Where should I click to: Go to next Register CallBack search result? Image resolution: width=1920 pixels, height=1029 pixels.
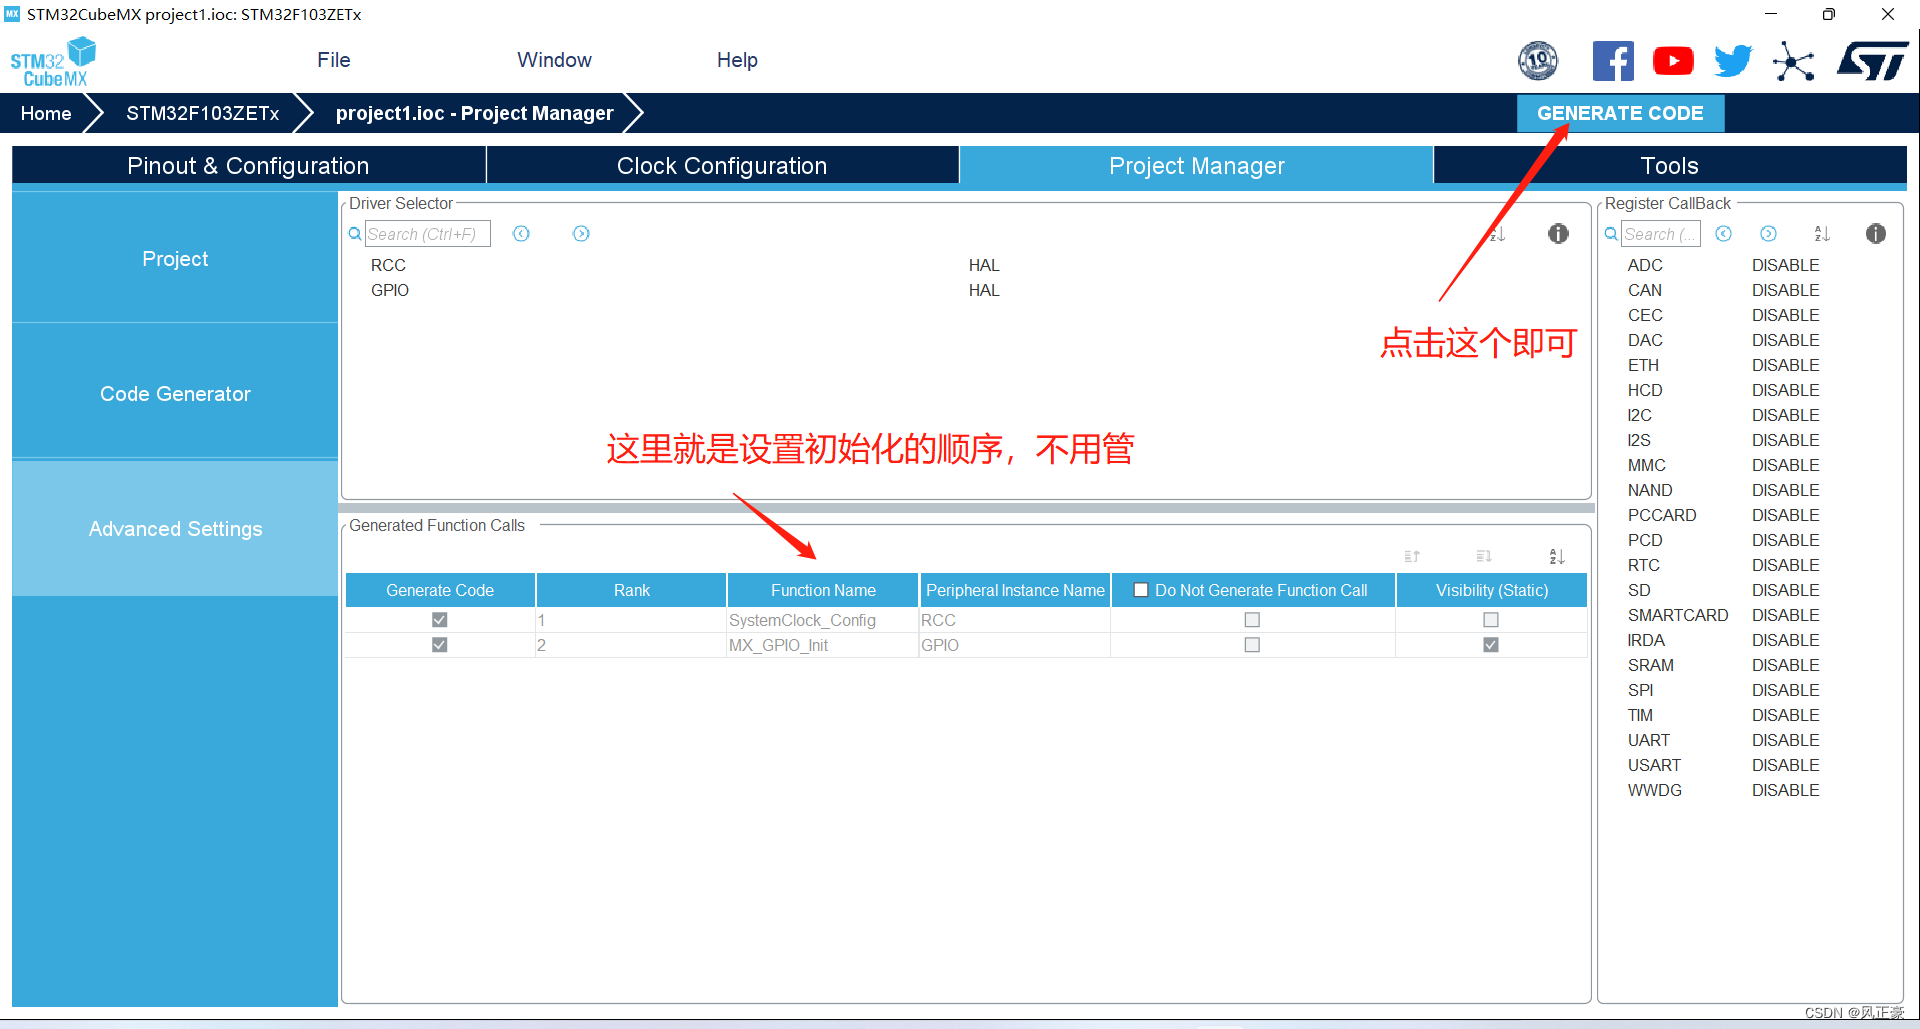[x=1768, y=234]
